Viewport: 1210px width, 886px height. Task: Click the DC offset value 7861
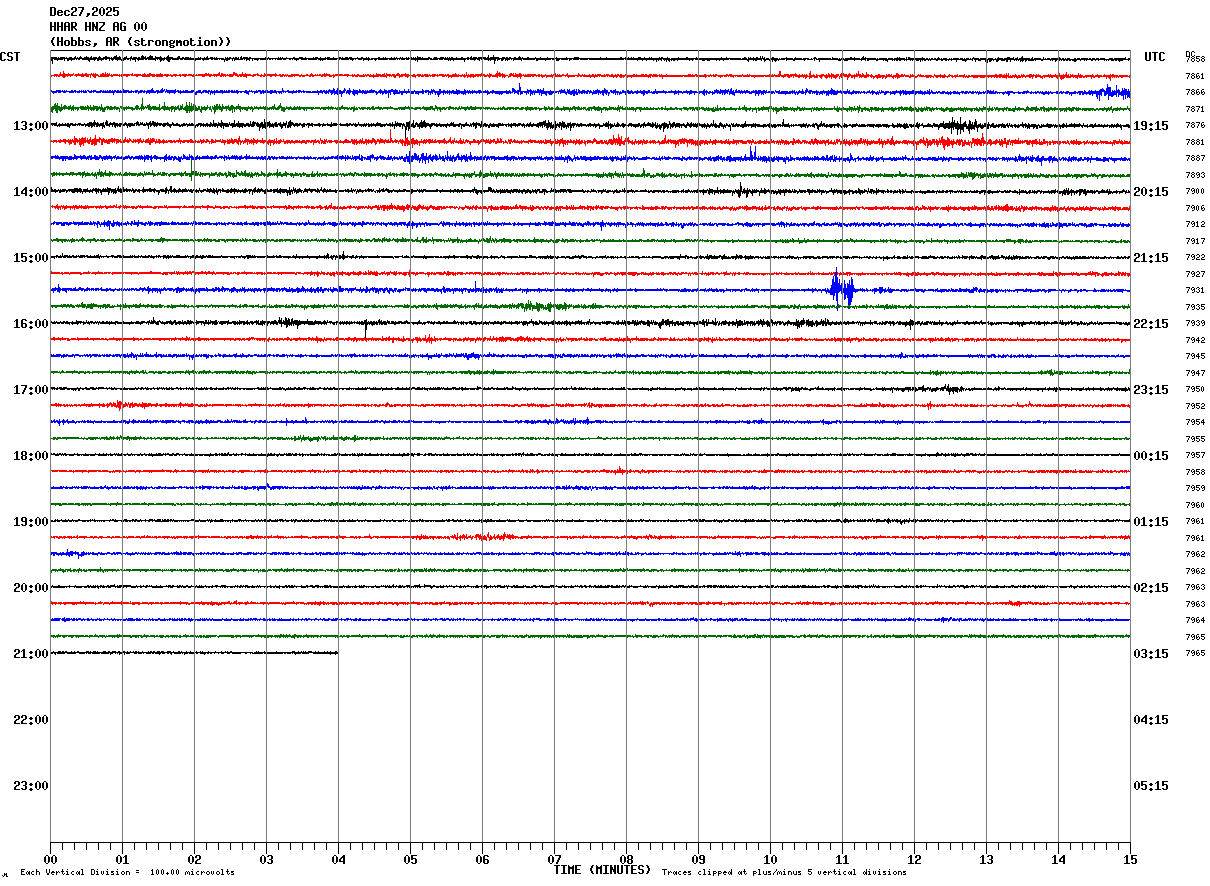(1195, 76)
